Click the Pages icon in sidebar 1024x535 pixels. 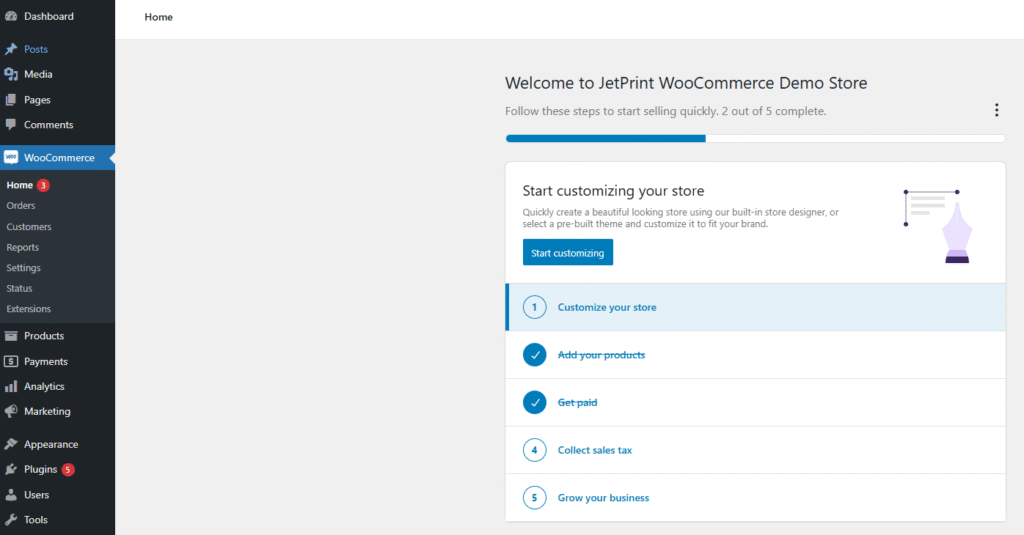coord(11,100)
